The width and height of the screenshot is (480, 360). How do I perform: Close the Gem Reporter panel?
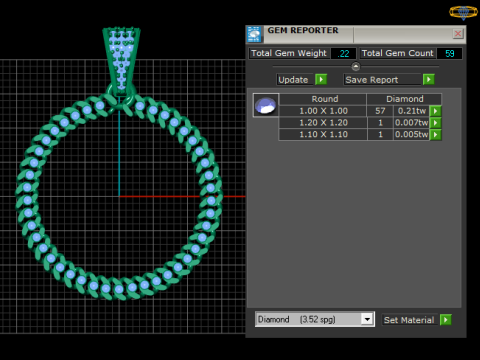458,33
